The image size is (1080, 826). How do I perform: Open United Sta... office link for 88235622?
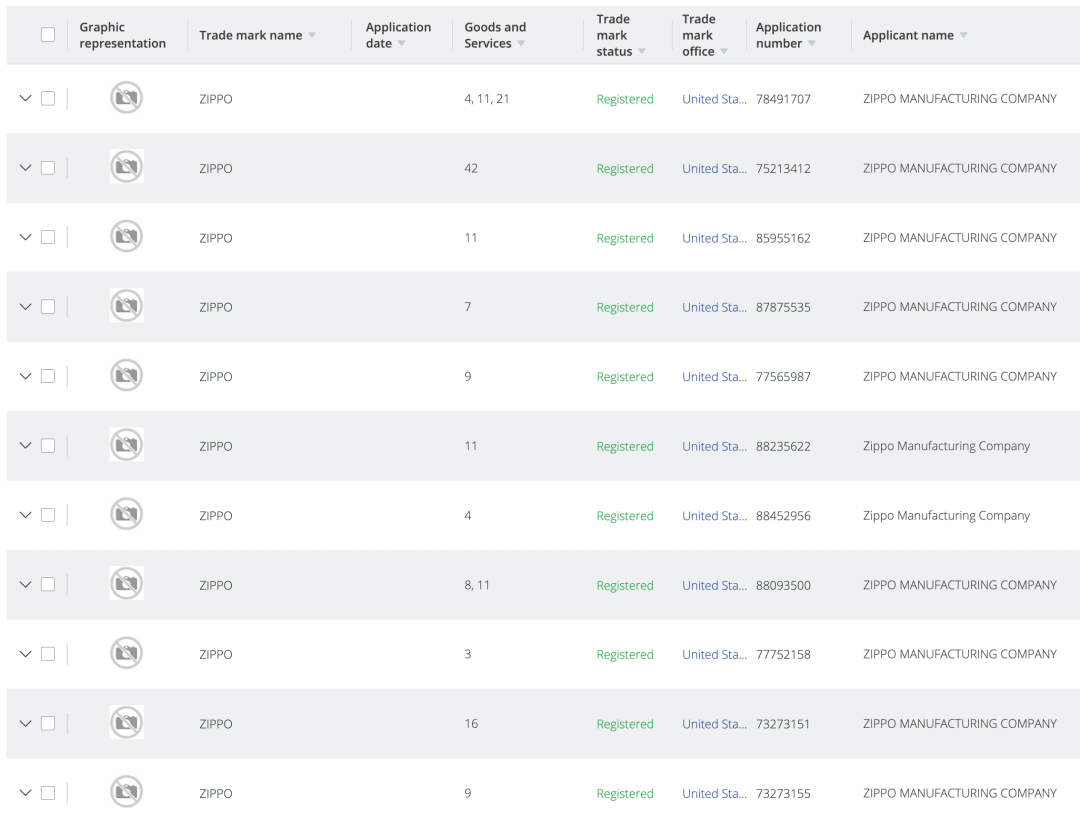714,446
